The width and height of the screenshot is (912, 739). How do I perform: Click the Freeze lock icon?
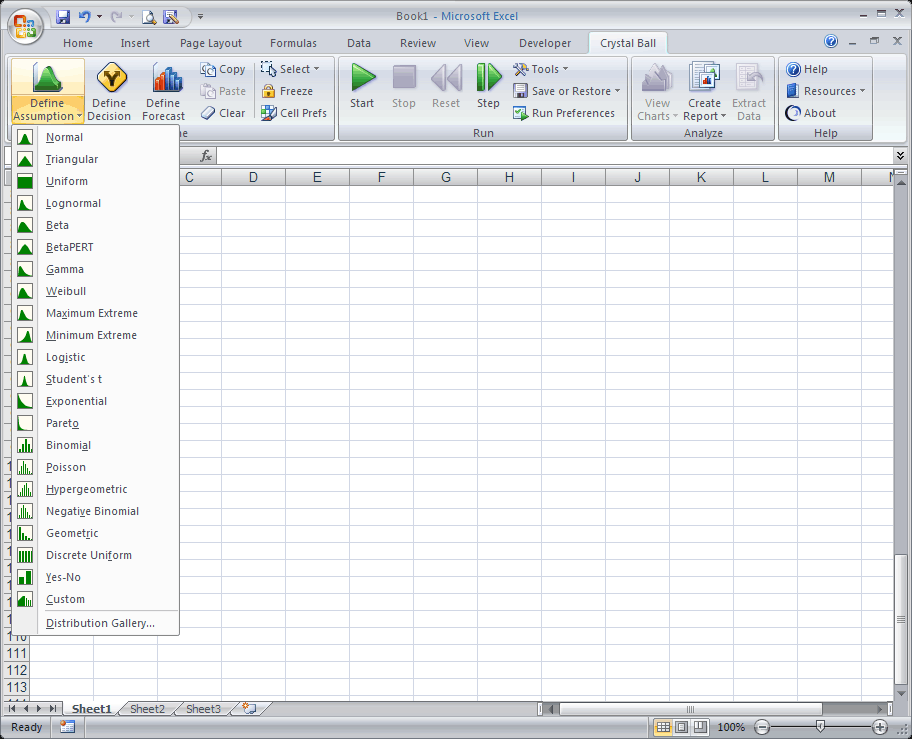[x=268, y=91]
